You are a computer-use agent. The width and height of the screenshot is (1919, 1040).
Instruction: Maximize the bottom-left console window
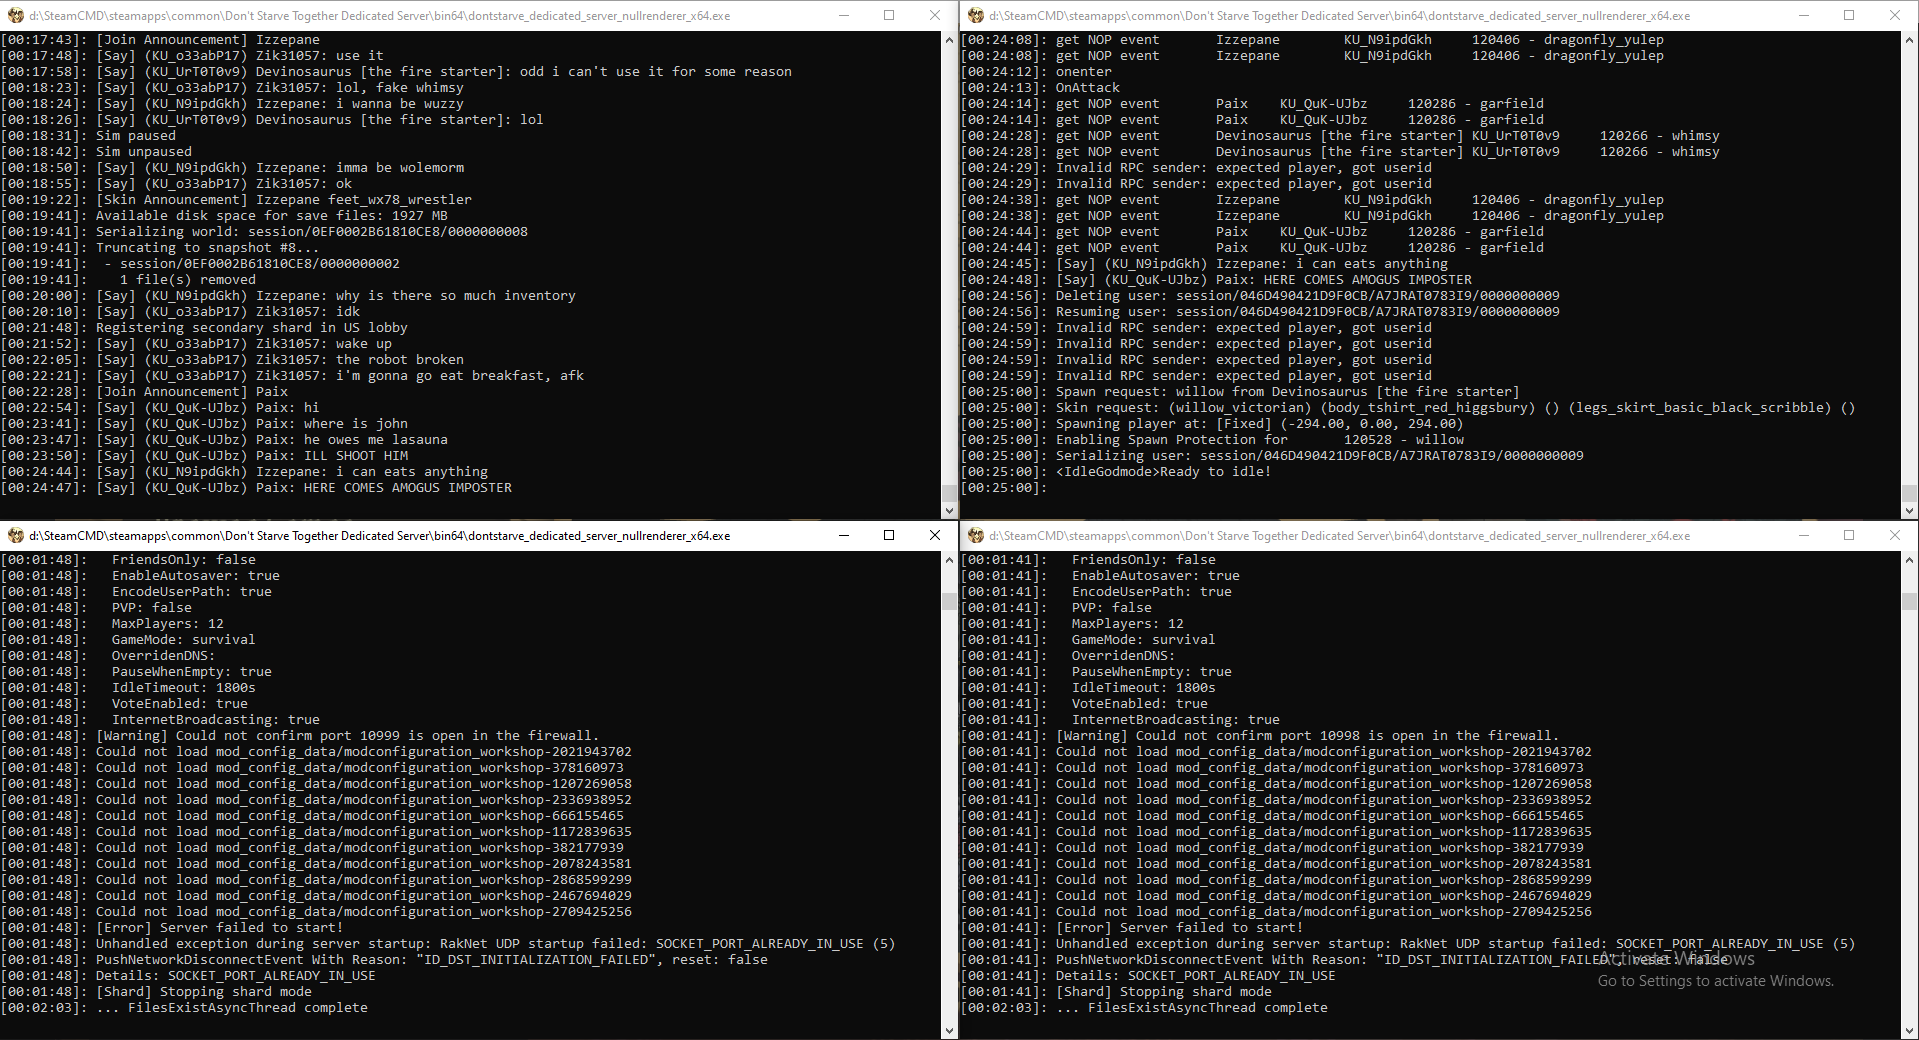(889, 536)
